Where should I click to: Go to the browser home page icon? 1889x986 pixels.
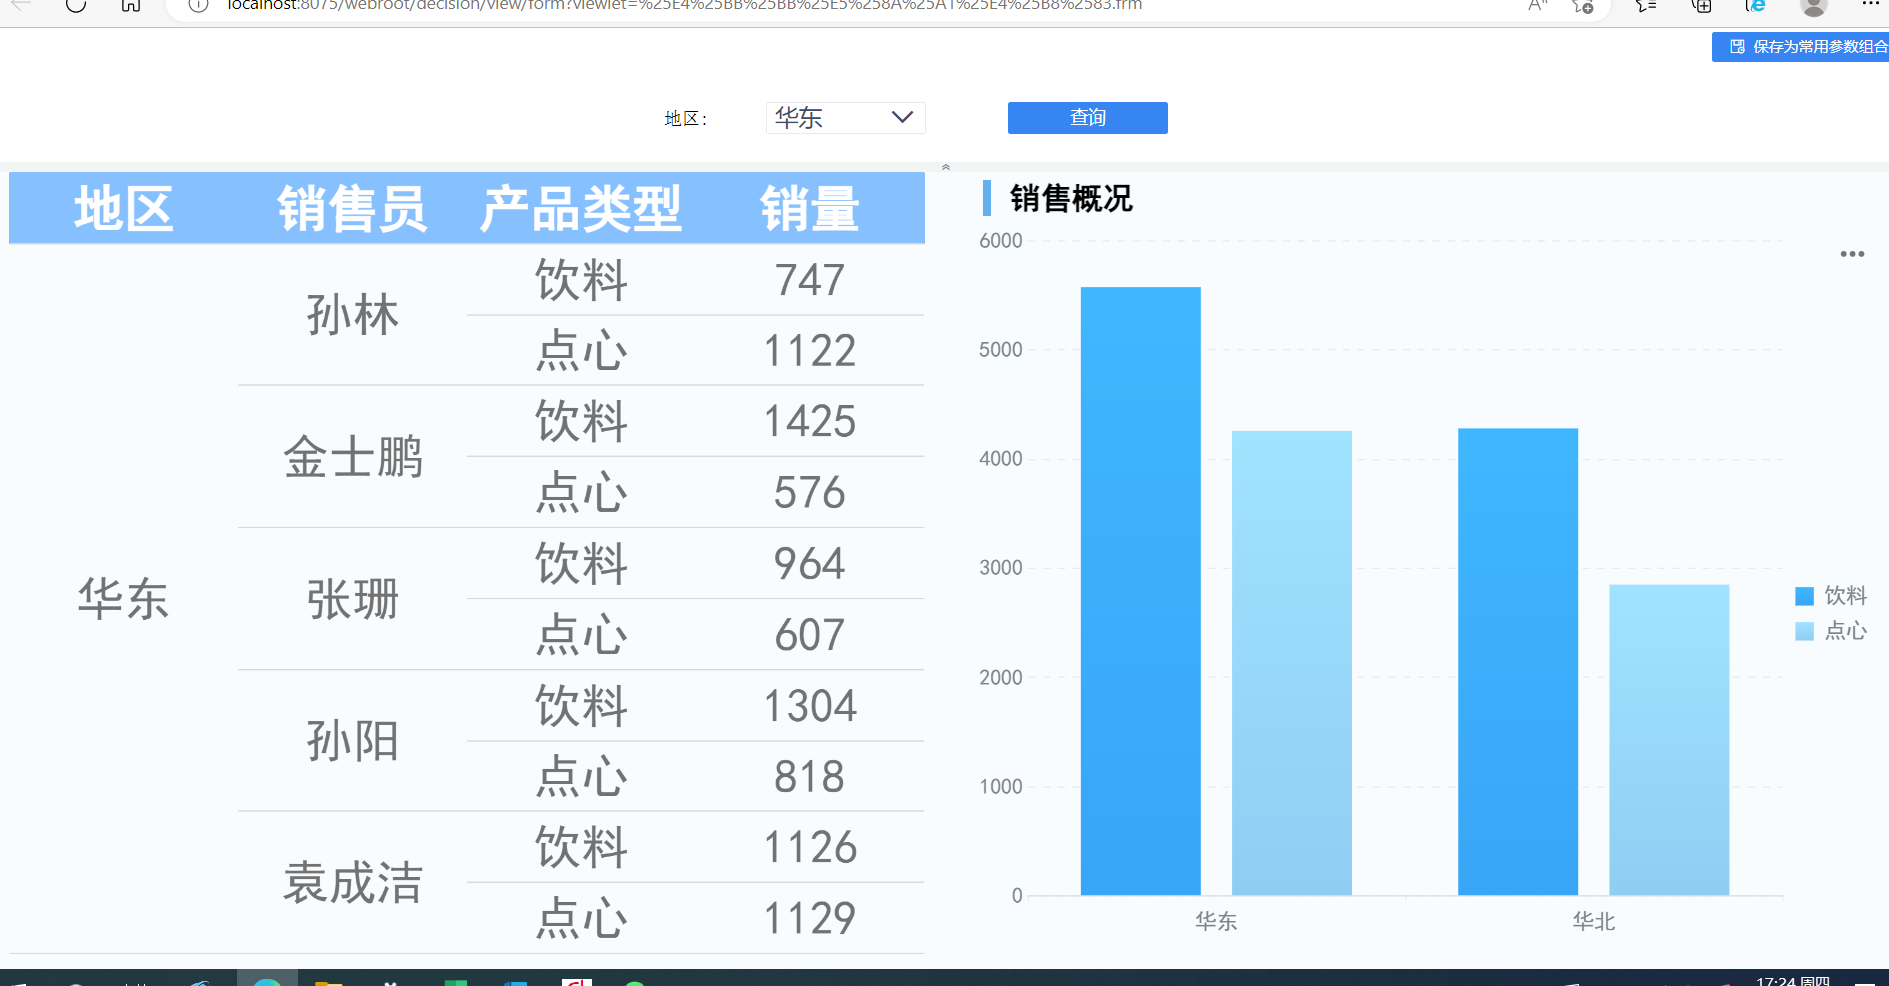click(x=131, y=5)
